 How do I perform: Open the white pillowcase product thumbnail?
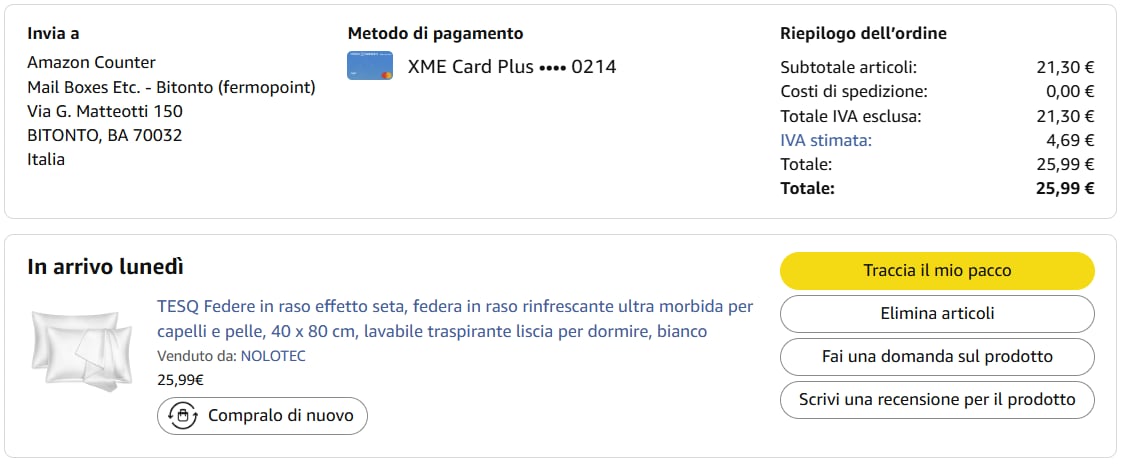(x=82, y=346)
